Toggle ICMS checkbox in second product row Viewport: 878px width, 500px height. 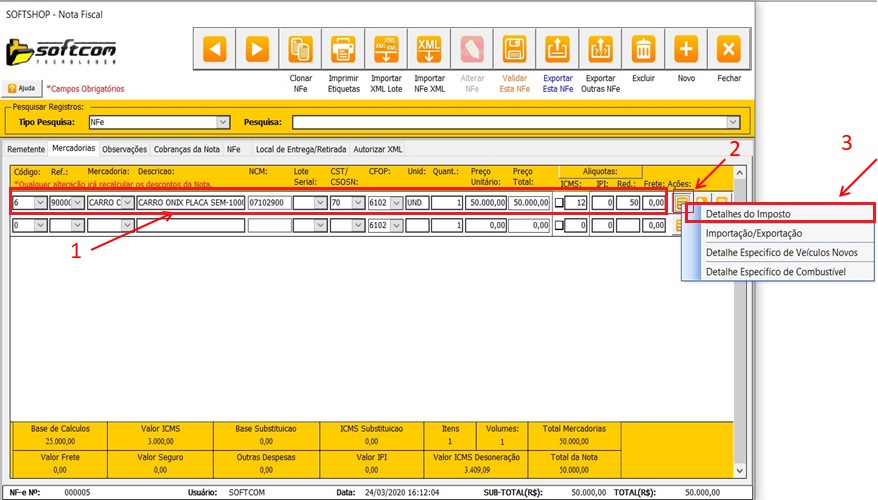pyautogui.click(x=558, y=226)
